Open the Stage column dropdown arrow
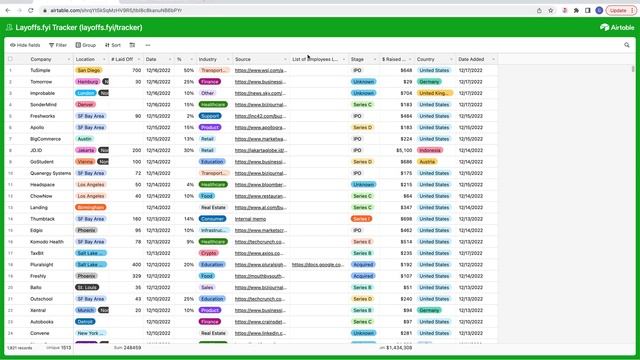This screenshot has height=360, width=640. 375,60
